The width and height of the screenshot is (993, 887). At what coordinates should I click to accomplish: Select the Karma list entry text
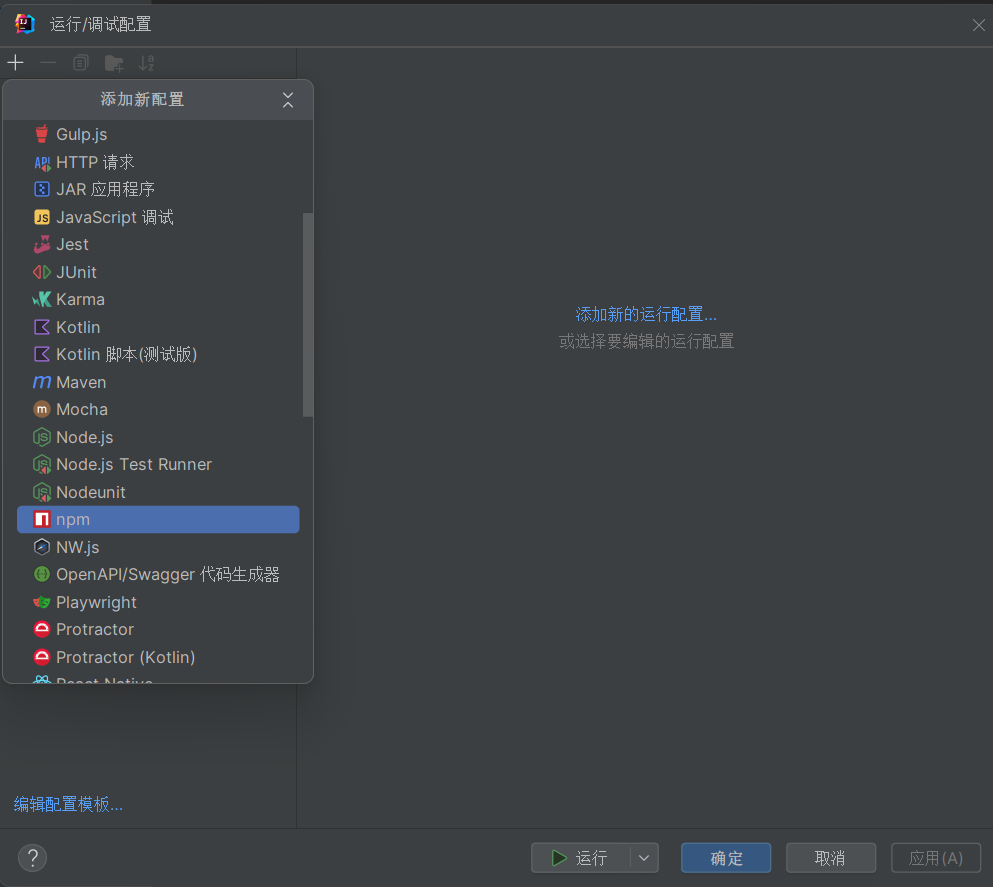80,299
